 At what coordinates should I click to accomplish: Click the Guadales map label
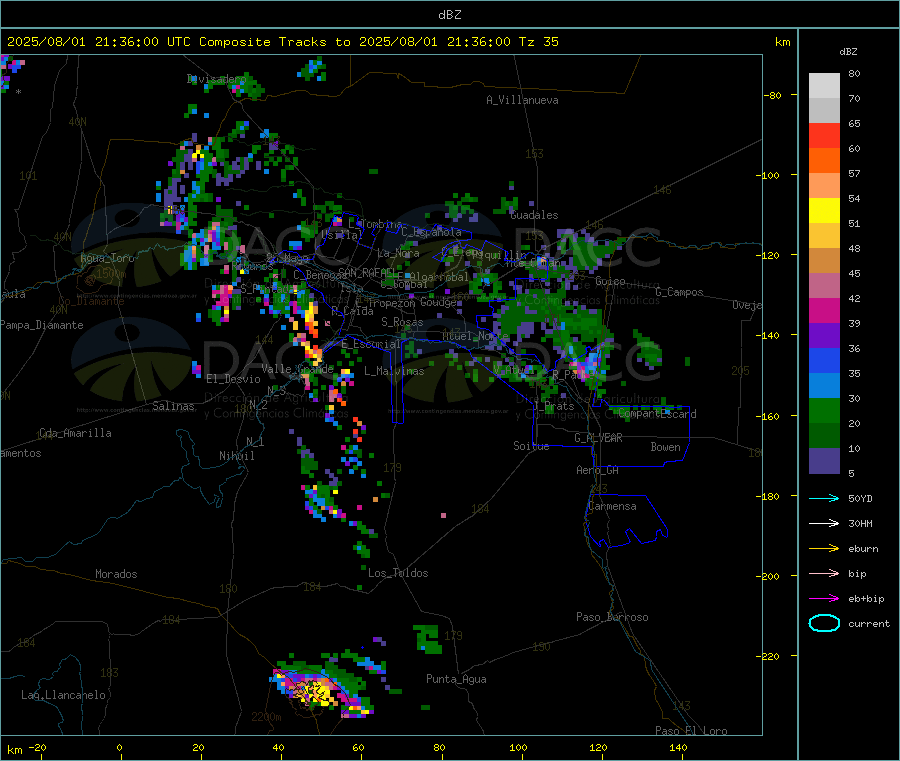[x=534, y=215]
